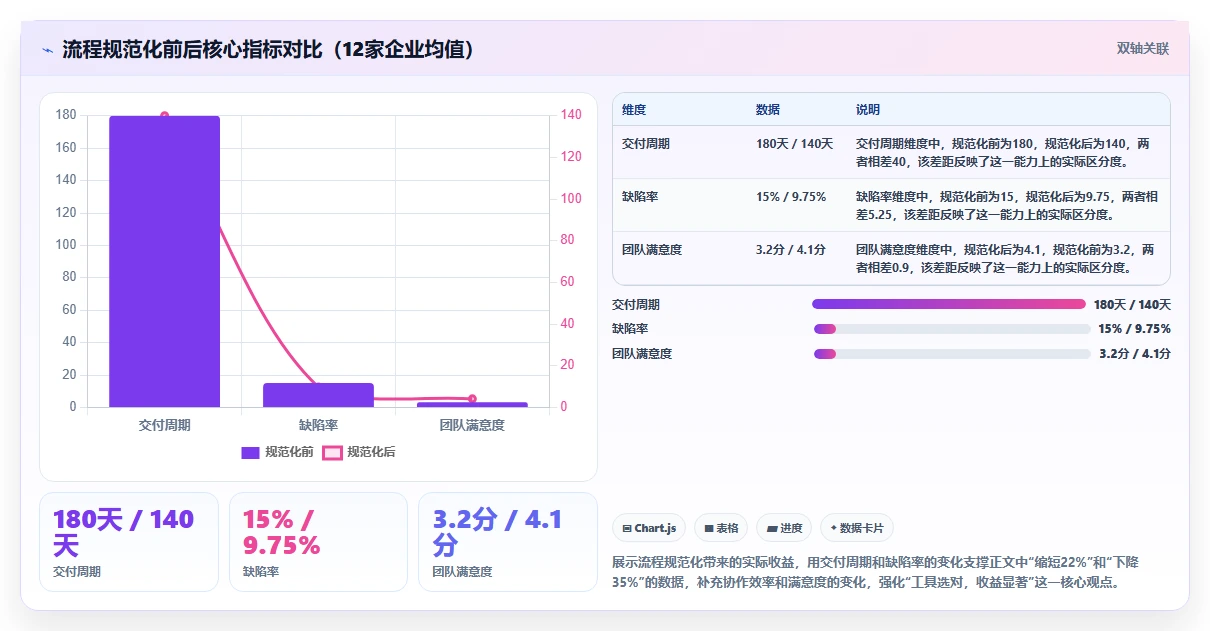
Task: Click the lightning icon before the title
Action: (48, 50)
